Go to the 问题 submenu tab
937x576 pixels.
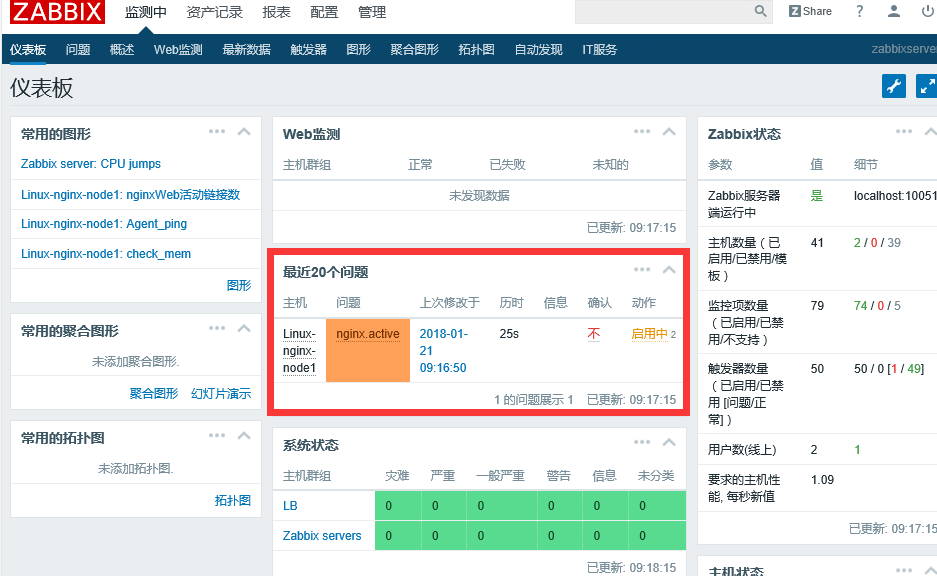click(78, 50)
